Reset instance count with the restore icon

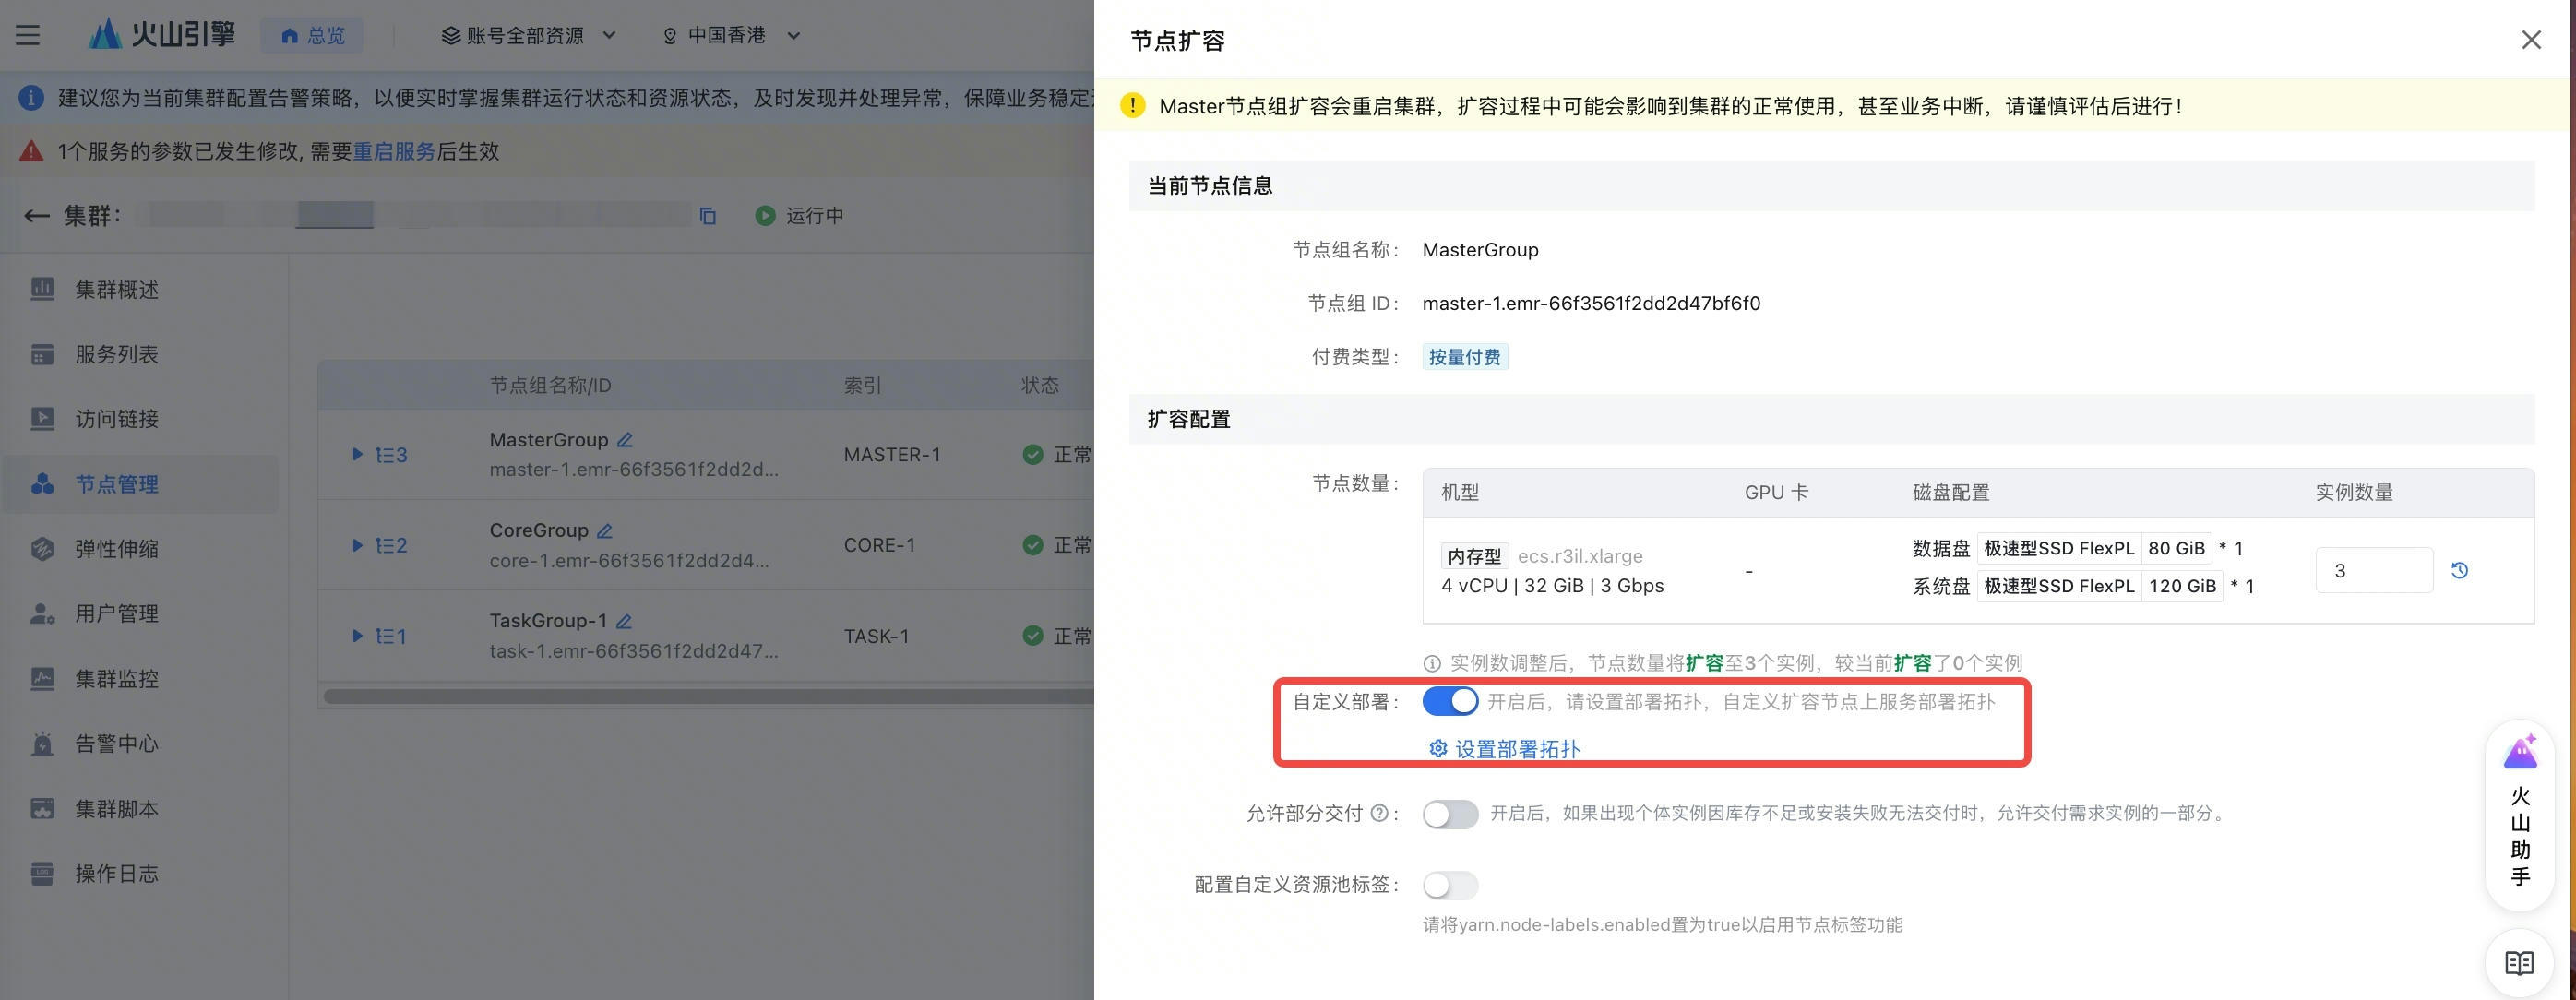click(2460, 570)
